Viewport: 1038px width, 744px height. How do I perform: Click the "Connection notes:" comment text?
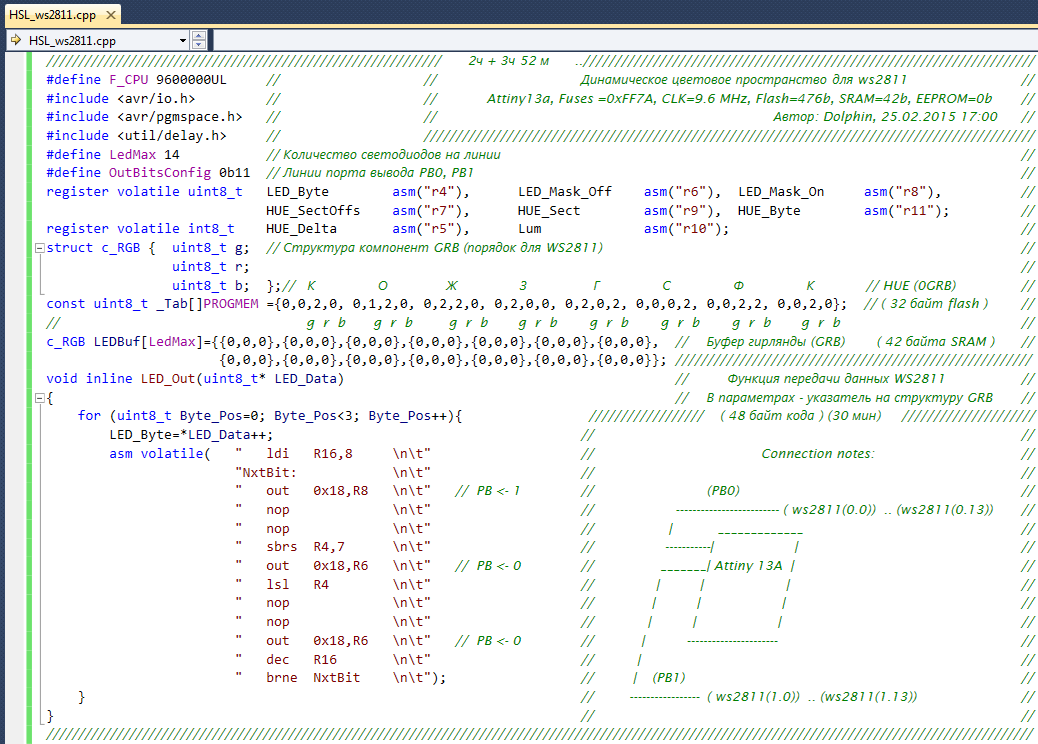pyautogui.click(x=817, y=454)
